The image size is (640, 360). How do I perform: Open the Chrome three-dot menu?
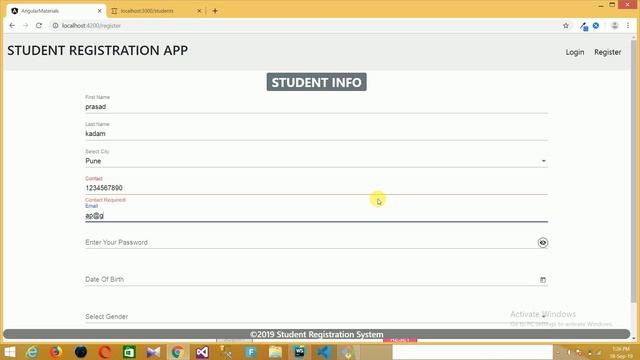[628, 26]
